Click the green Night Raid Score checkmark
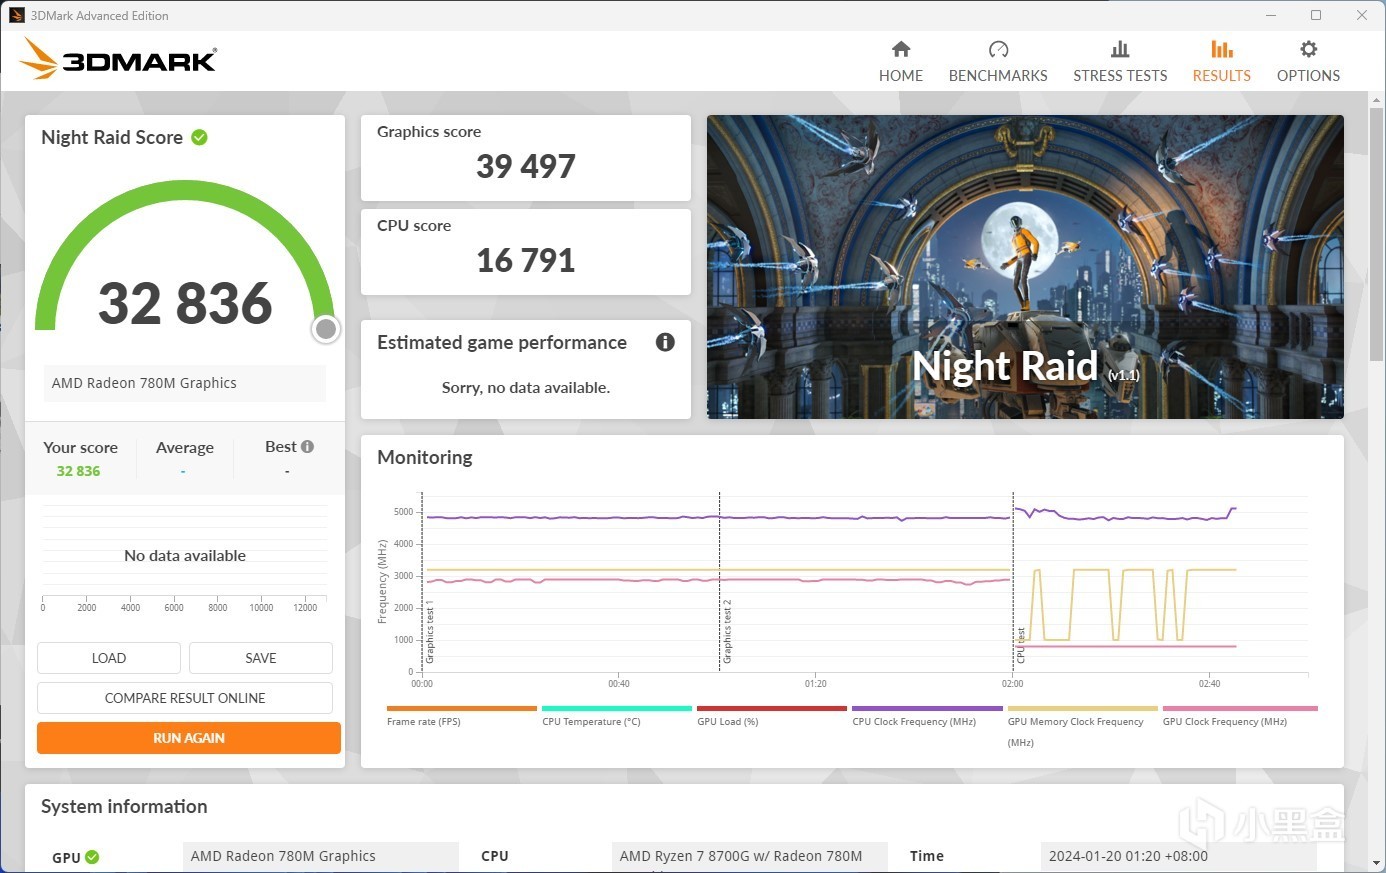The image size is (1386, 873). tap(199, 137)
